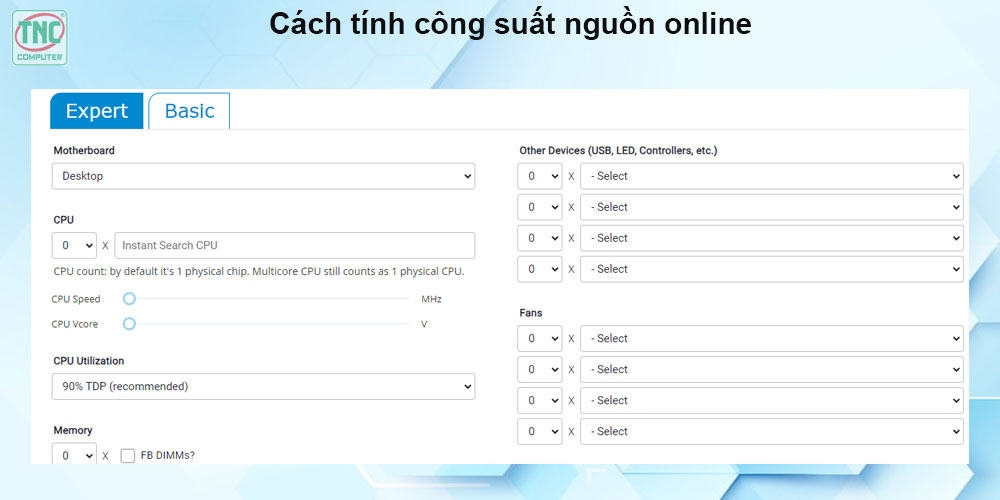Open first Other Devices quantity dropdown

(540, 176)
